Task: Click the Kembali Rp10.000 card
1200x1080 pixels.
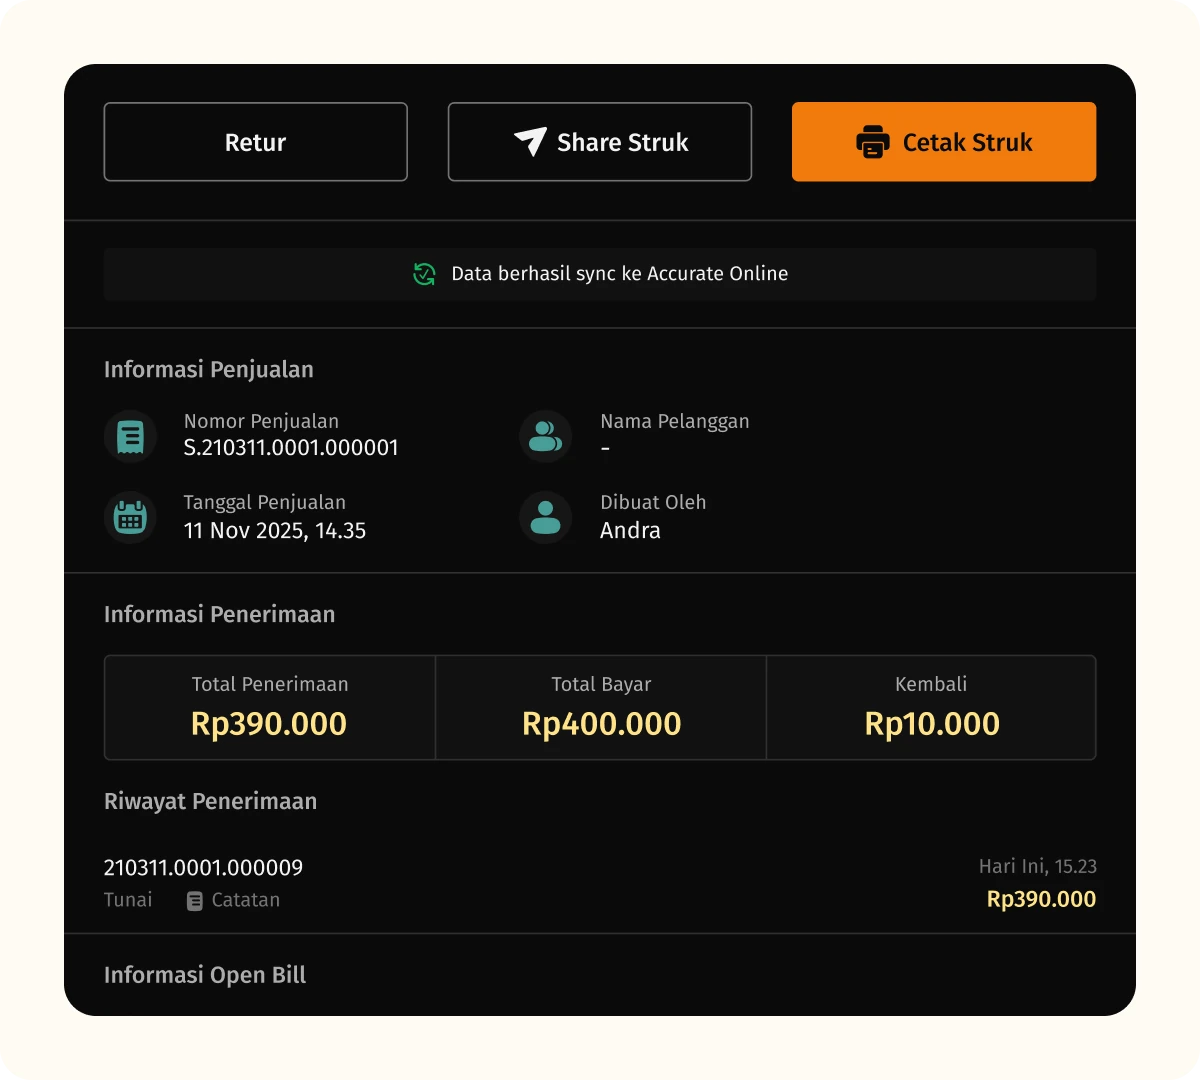Action: pyautogui.click(x=931, y=708)
